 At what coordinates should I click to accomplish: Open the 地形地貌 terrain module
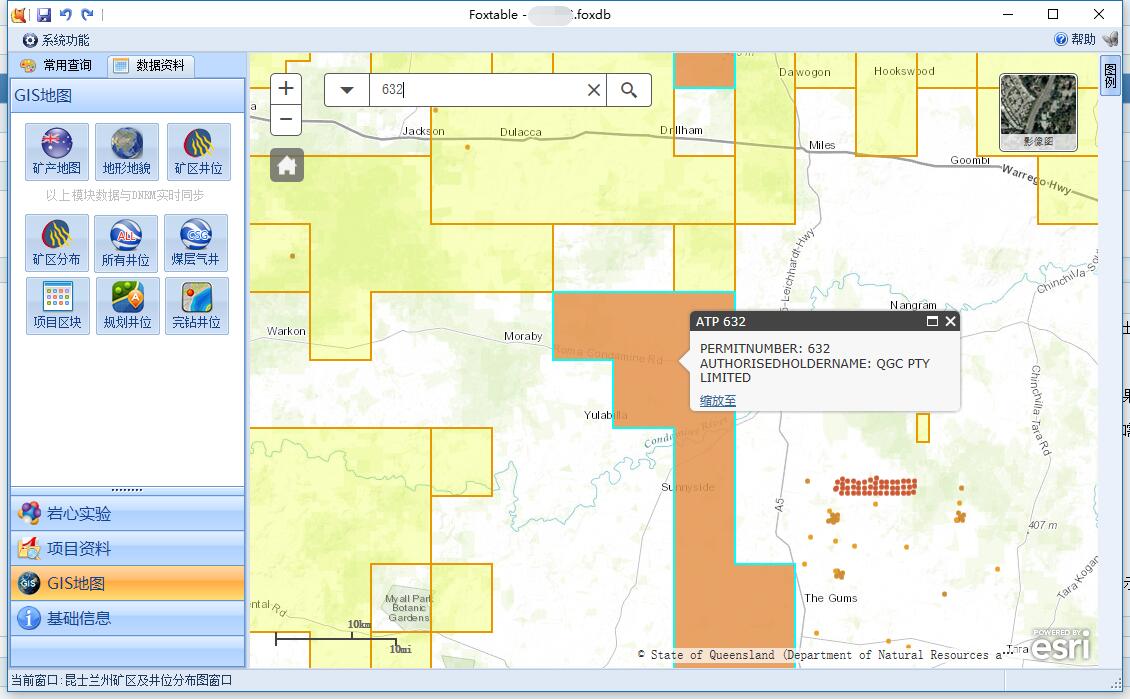(127, 151)
